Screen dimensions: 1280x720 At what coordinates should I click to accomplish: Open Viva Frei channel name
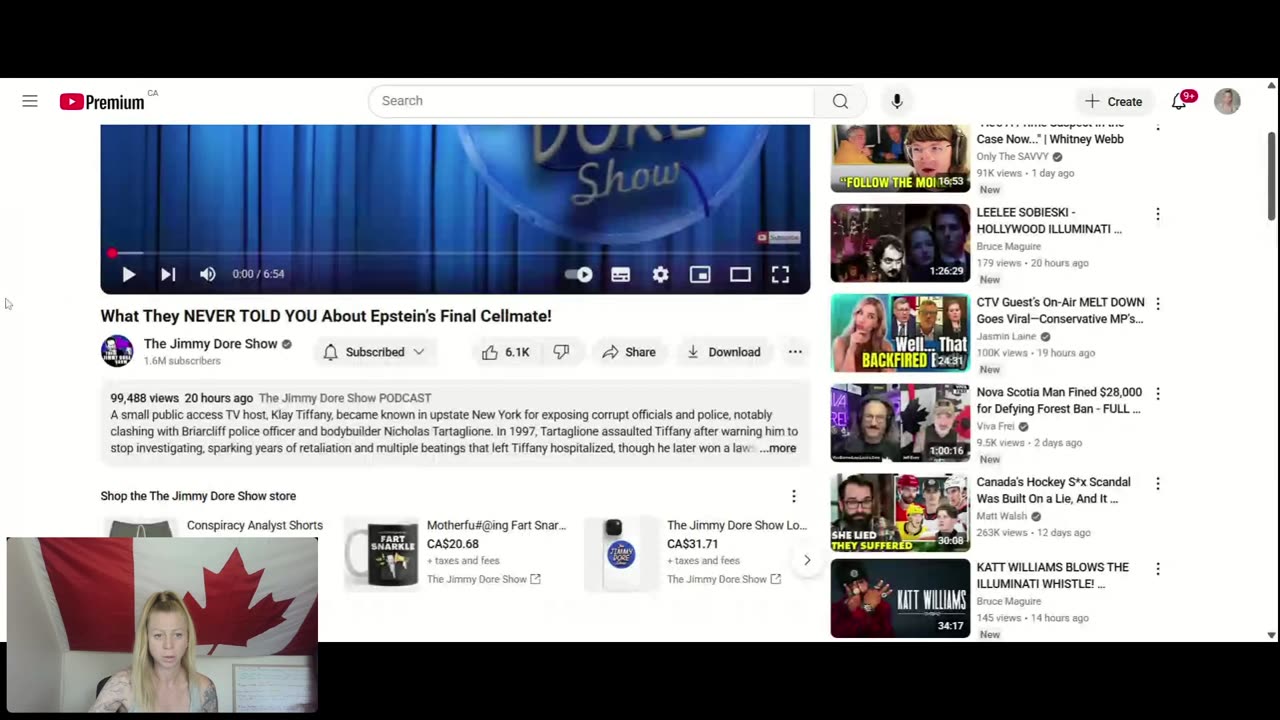(995, 426)
